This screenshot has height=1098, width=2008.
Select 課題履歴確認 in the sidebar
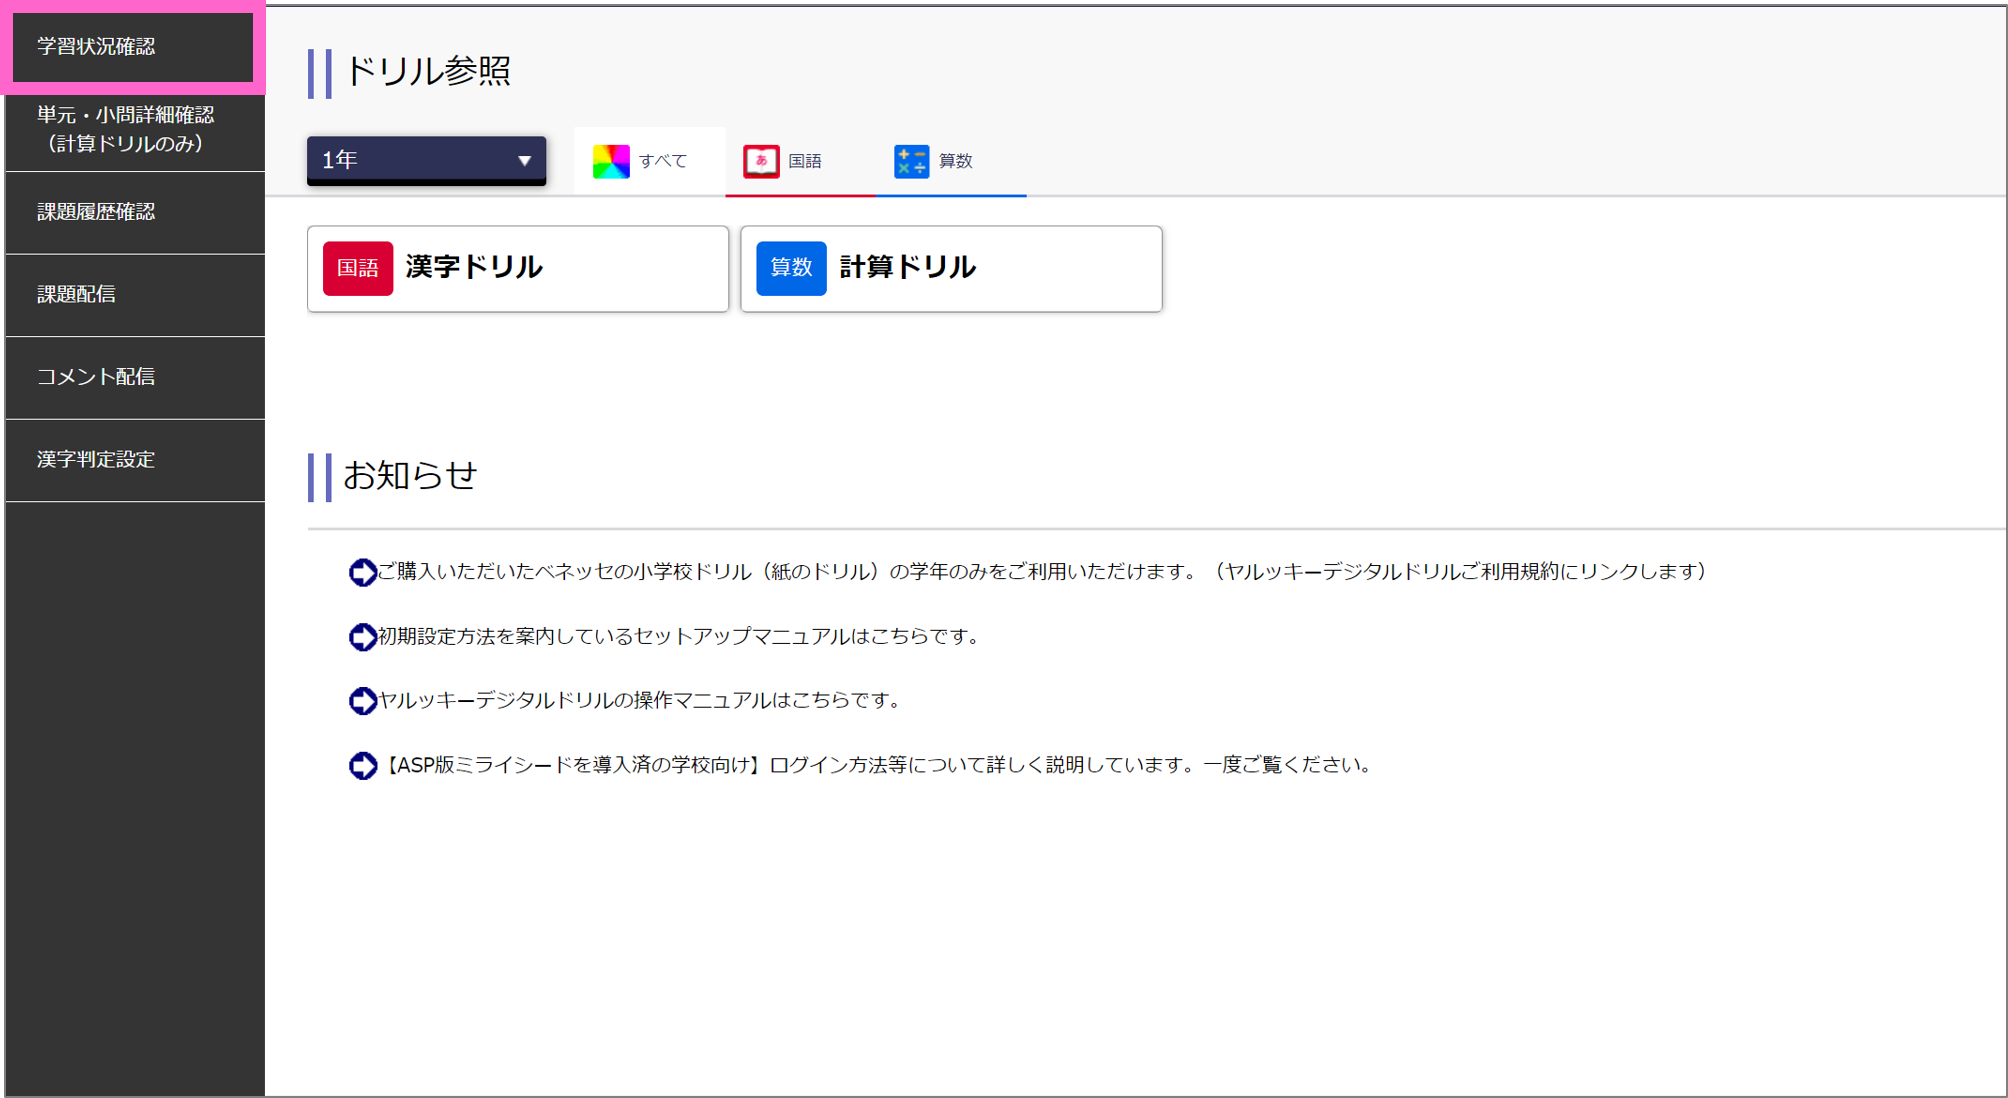click(x=132, y=212)
